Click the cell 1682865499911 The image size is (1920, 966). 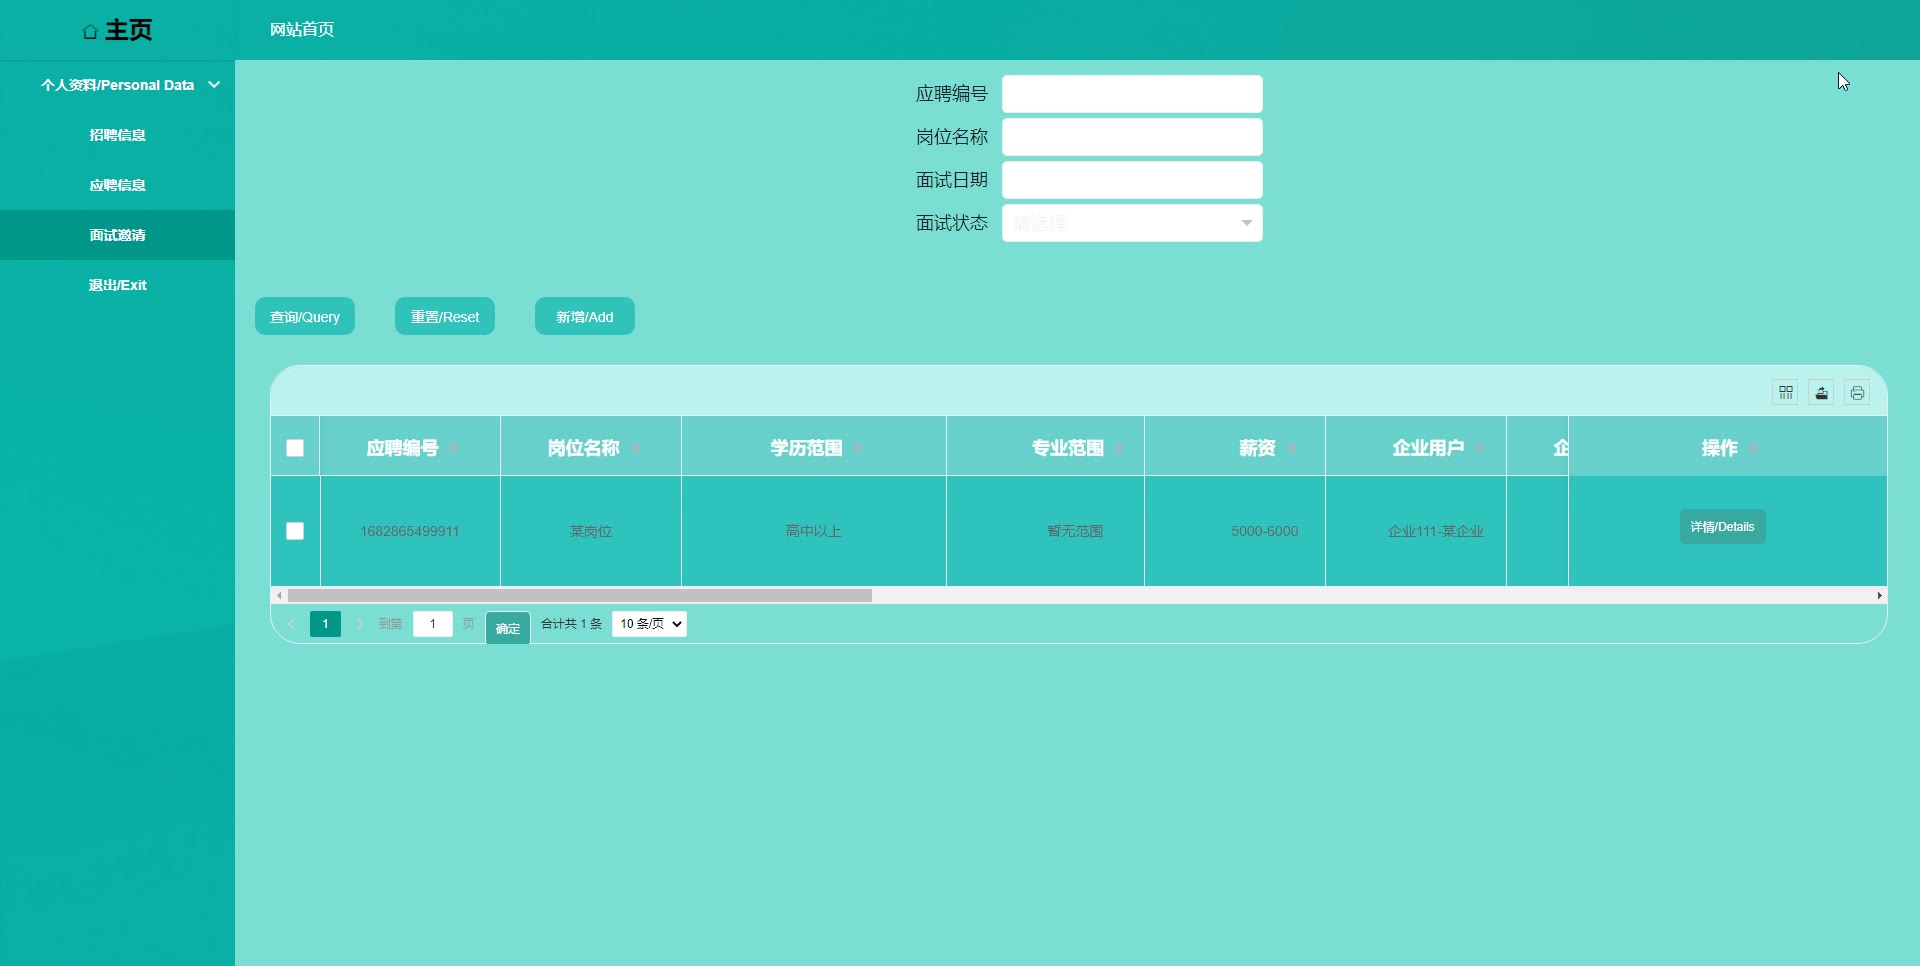[x=410, y=531]
